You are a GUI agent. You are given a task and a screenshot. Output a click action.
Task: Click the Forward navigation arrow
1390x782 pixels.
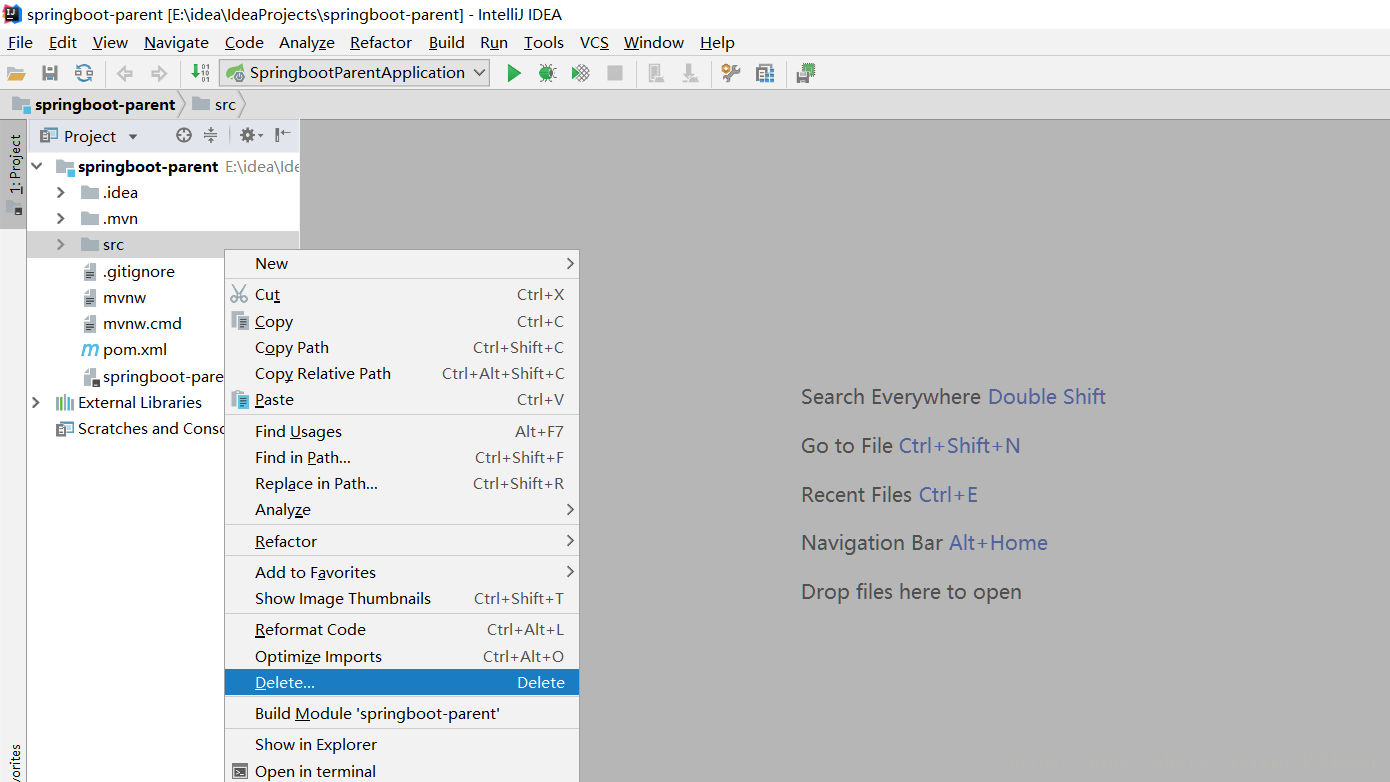pyautogui.click(x=158, y=73)
